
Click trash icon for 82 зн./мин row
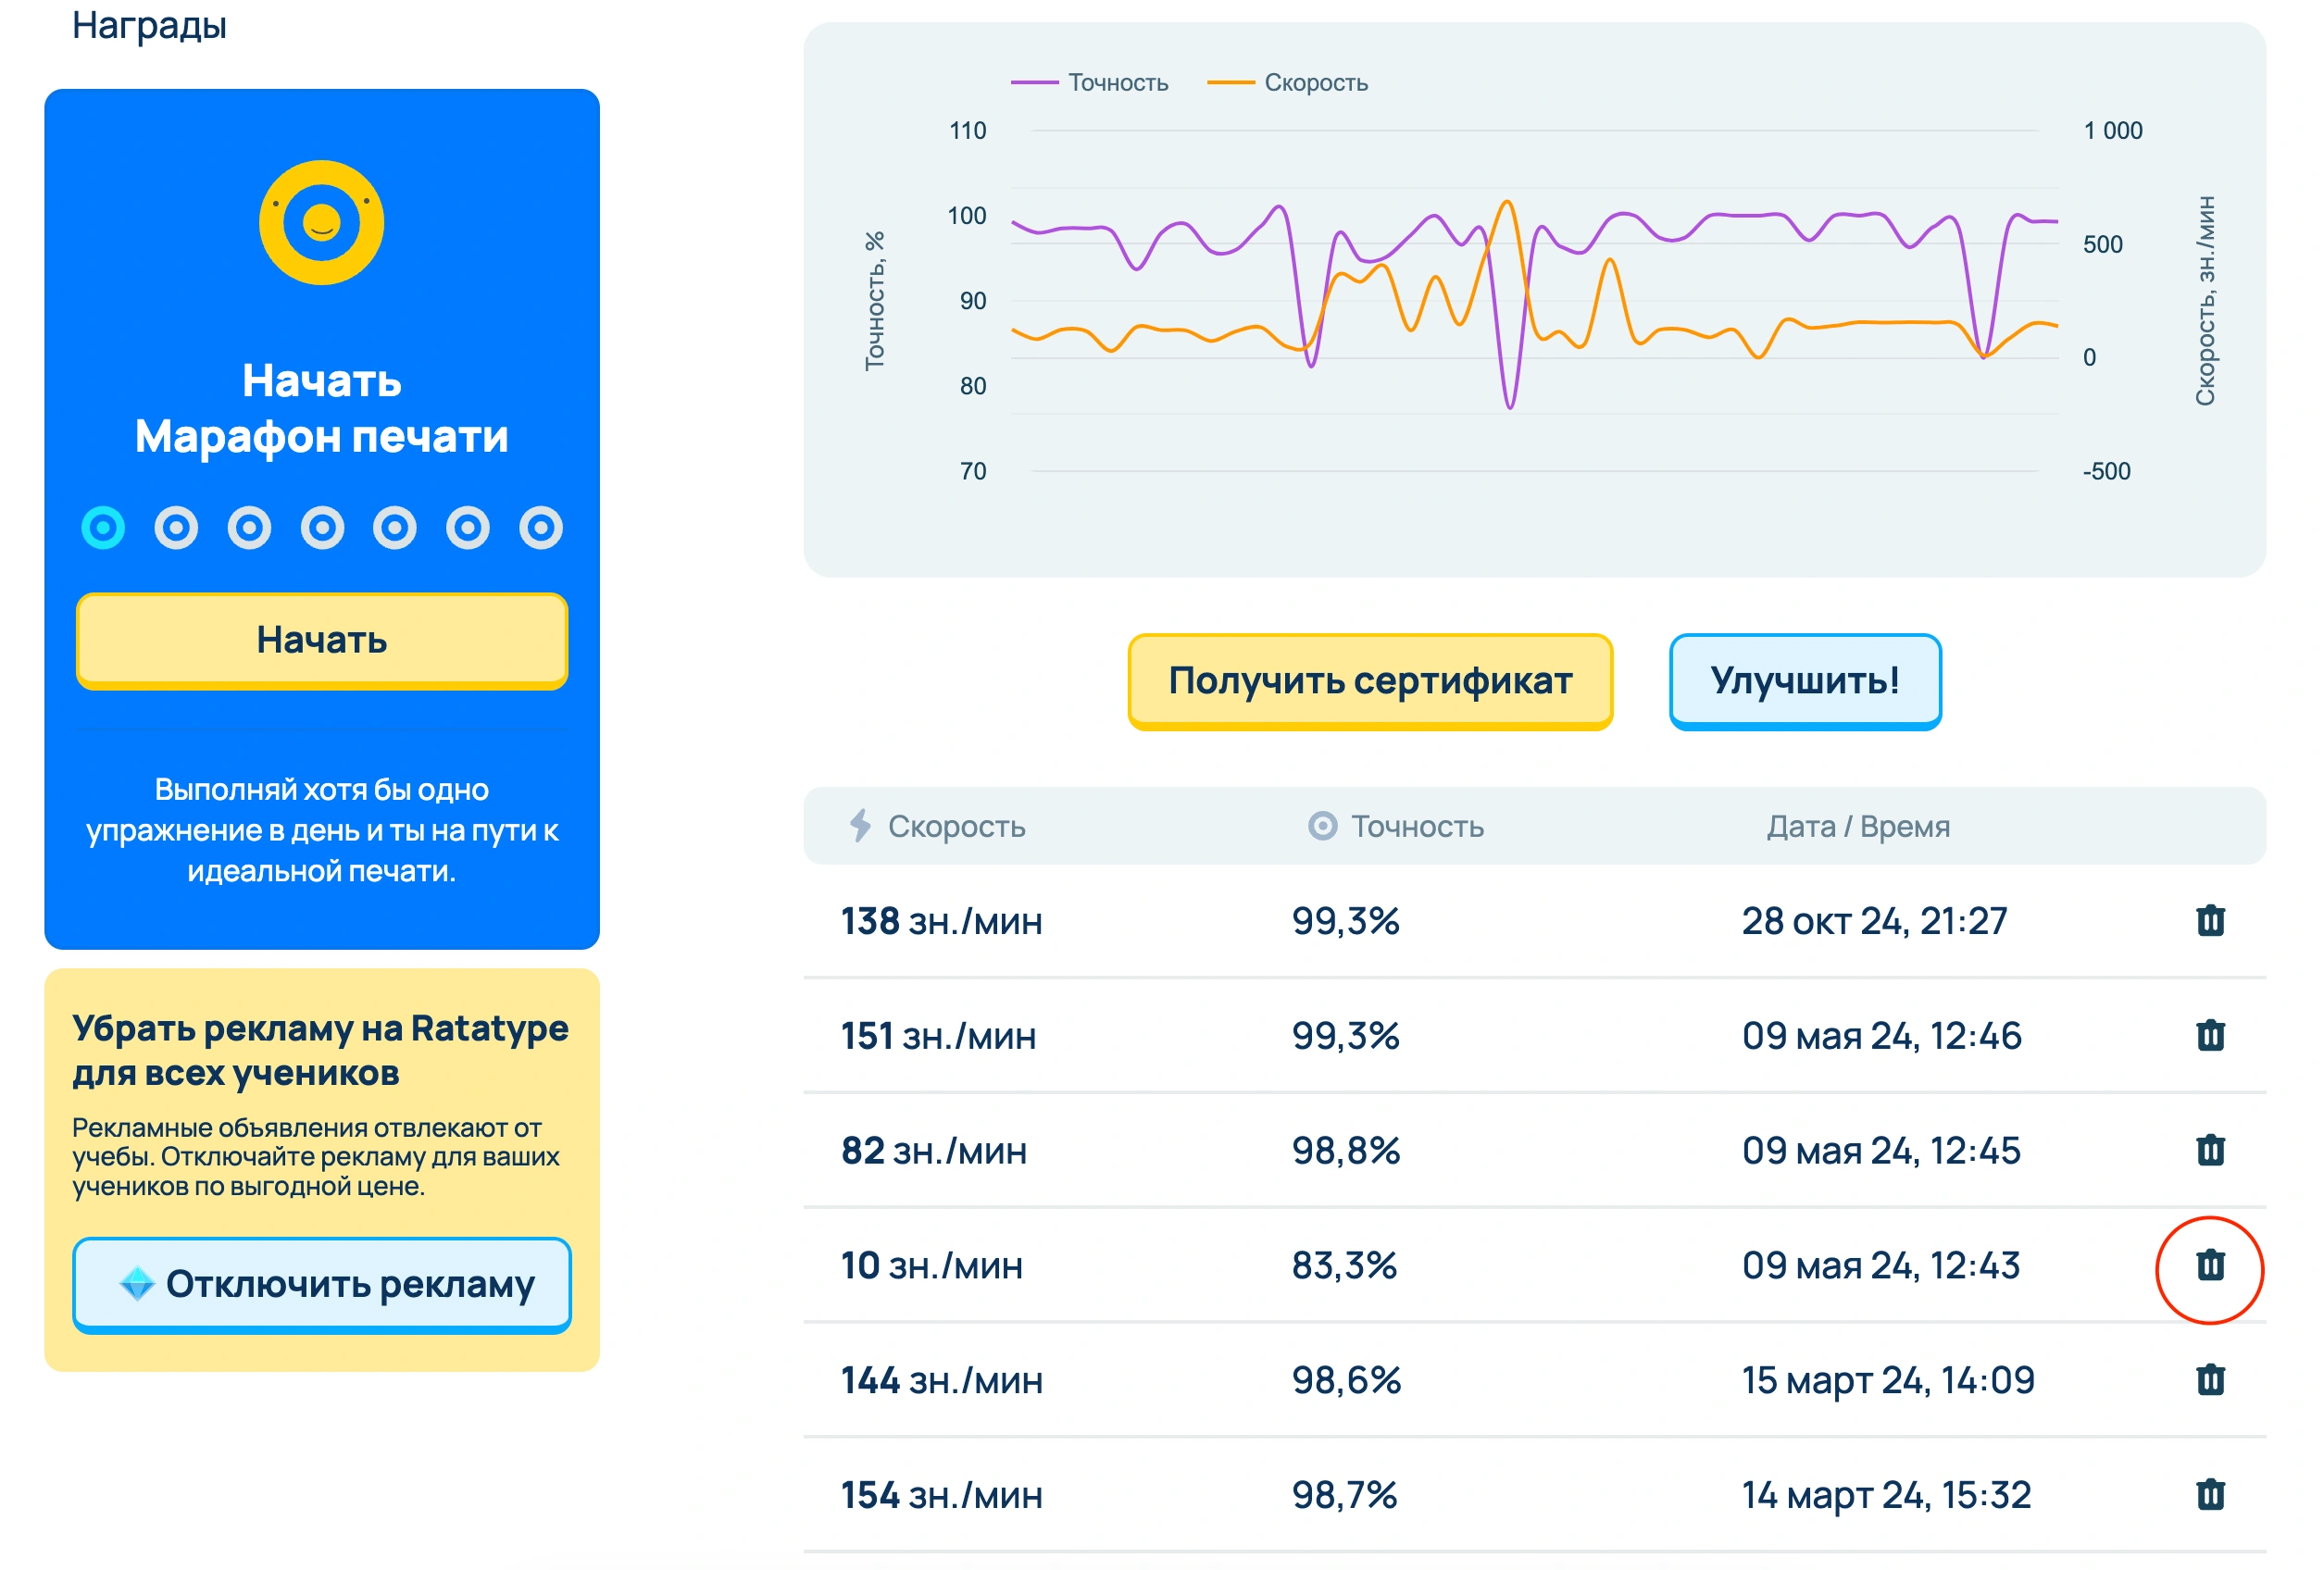coord(2210,1151)
